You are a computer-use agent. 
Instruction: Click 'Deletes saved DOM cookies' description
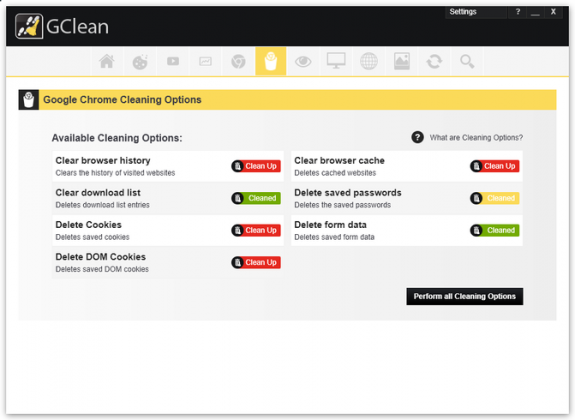[102, 269]
